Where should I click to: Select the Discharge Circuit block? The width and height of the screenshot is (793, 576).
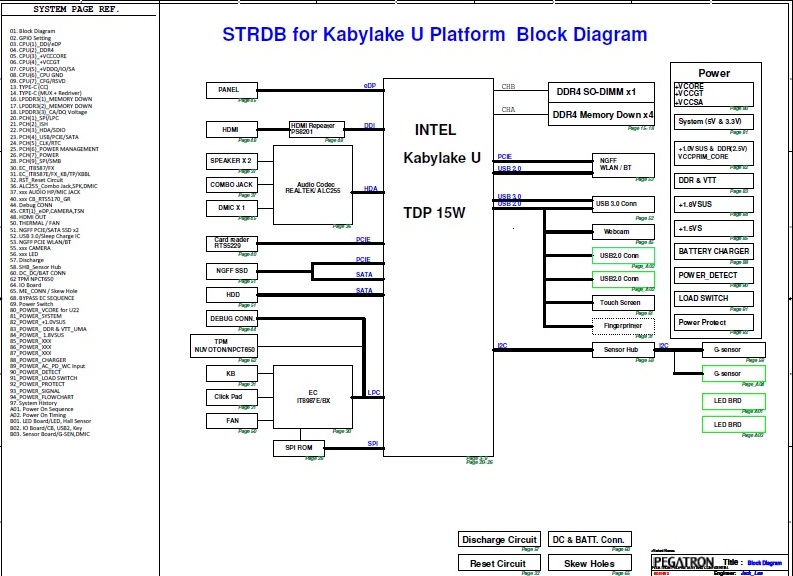[x=499, y=540]
